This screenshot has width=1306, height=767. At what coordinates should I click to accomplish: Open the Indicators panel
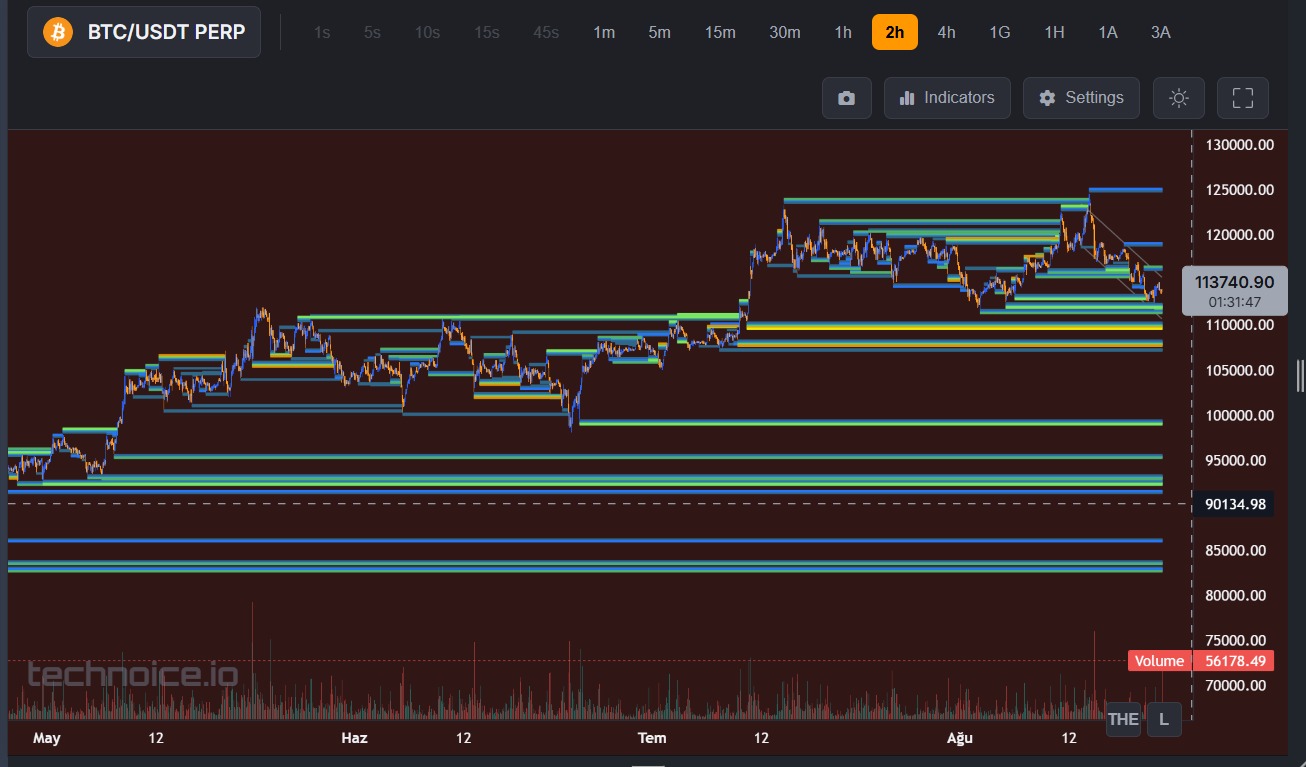tap(947, 98)
